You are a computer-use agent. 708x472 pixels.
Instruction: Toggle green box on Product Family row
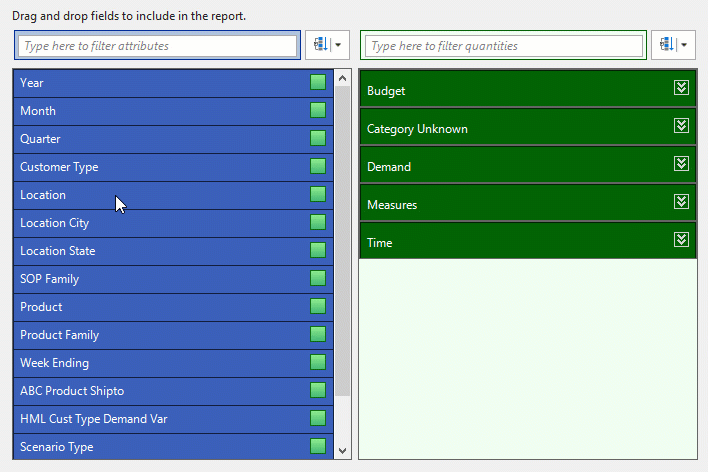click(x=318, y=334)
